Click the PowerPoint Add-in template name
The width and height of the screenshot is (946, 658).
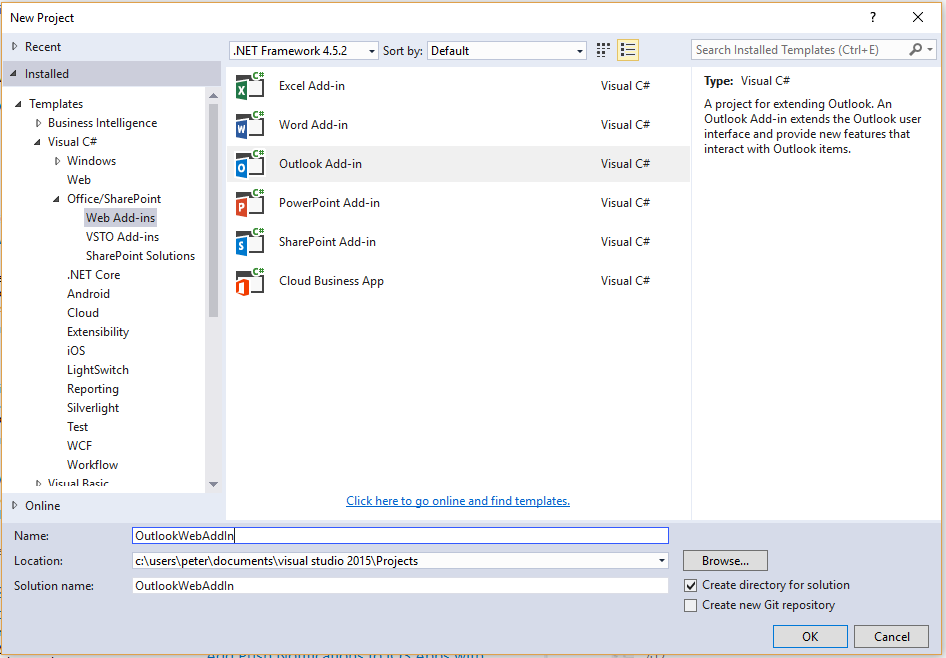(x=329, y=203)
